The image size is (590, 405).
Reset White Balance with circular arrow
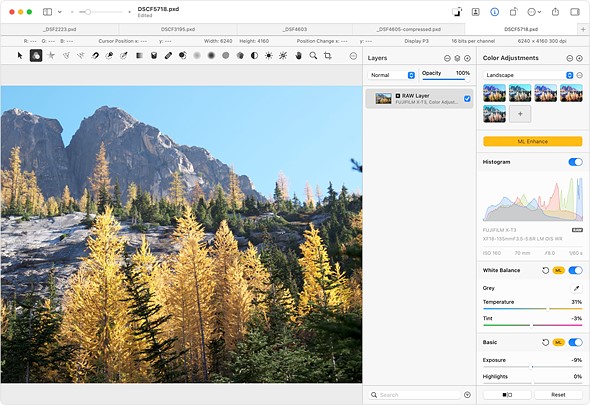coord(545,270)
